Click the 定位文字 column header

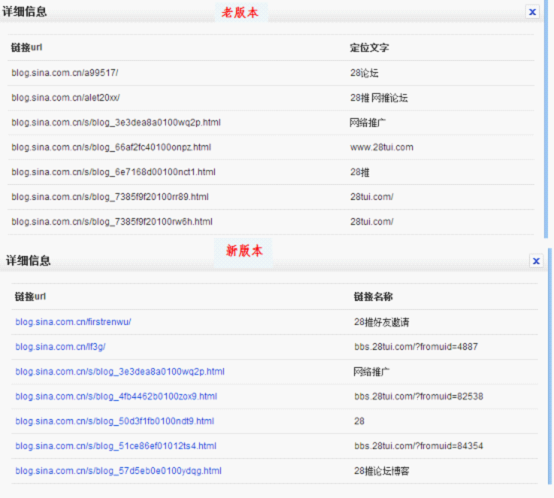[370, 48]
